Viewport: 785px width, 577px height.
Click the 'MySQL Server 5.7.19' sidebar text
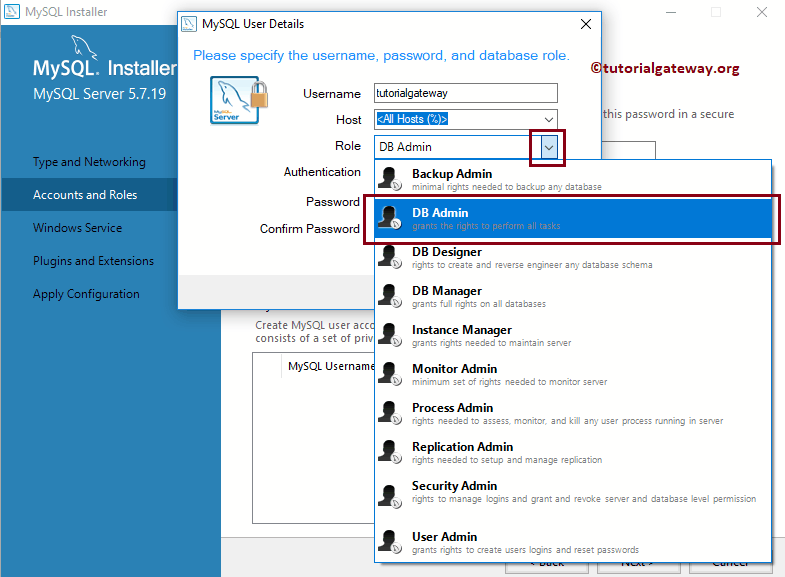[99, 94]
